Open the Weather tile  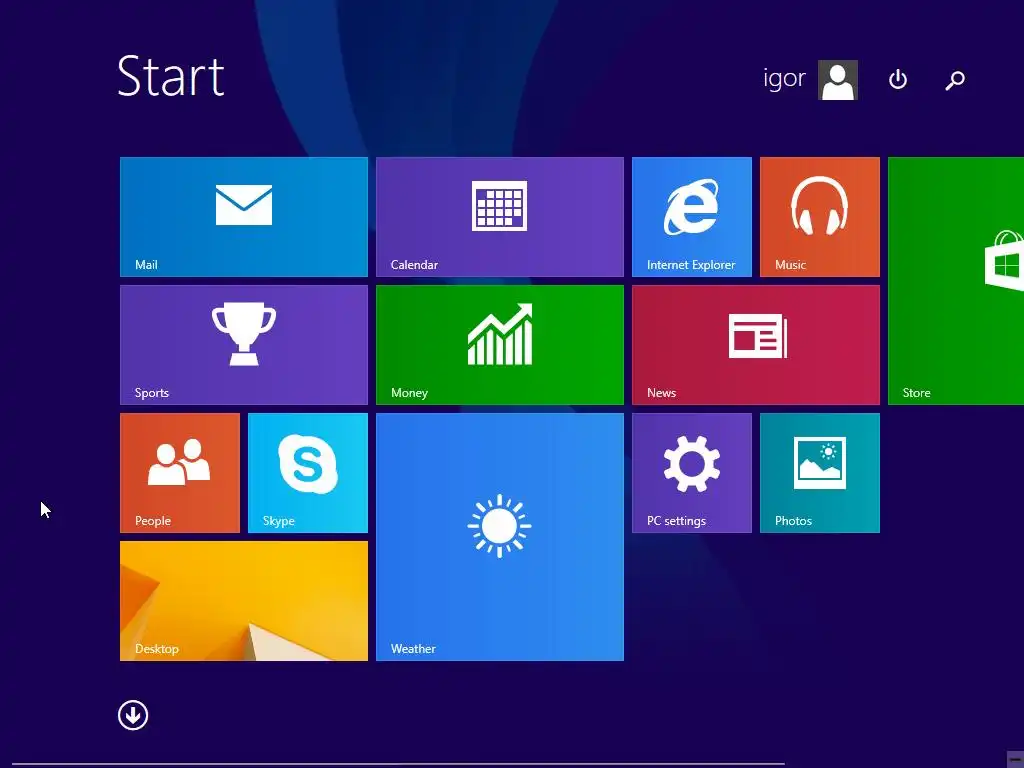(500, 537)
